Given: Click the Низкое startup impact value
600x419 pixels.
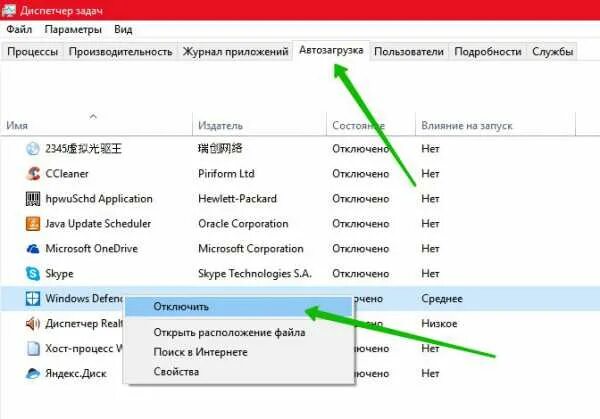Looking at the screenshot, I should click(439, 324).
